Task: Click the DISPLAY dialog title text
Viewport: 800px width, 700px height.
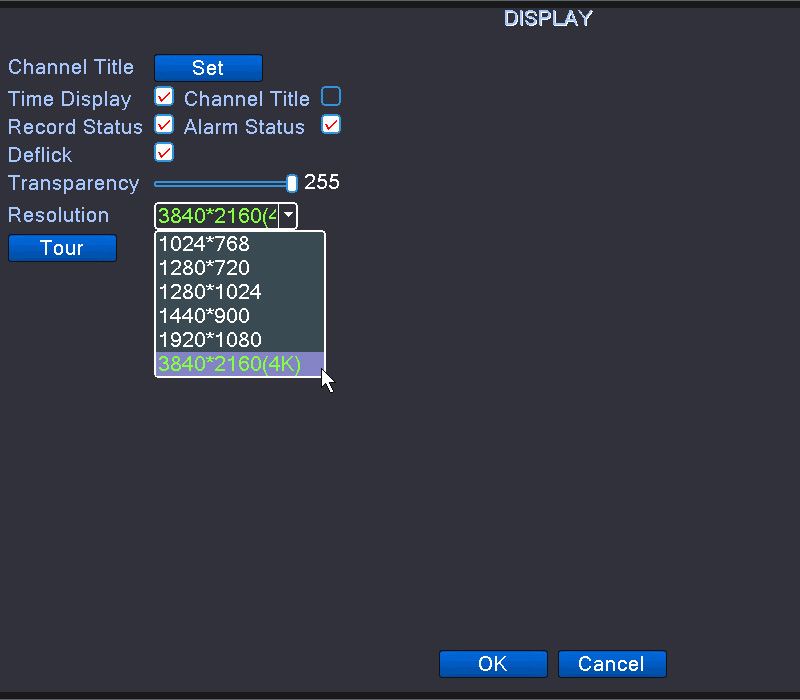Action: pos(548,18)
